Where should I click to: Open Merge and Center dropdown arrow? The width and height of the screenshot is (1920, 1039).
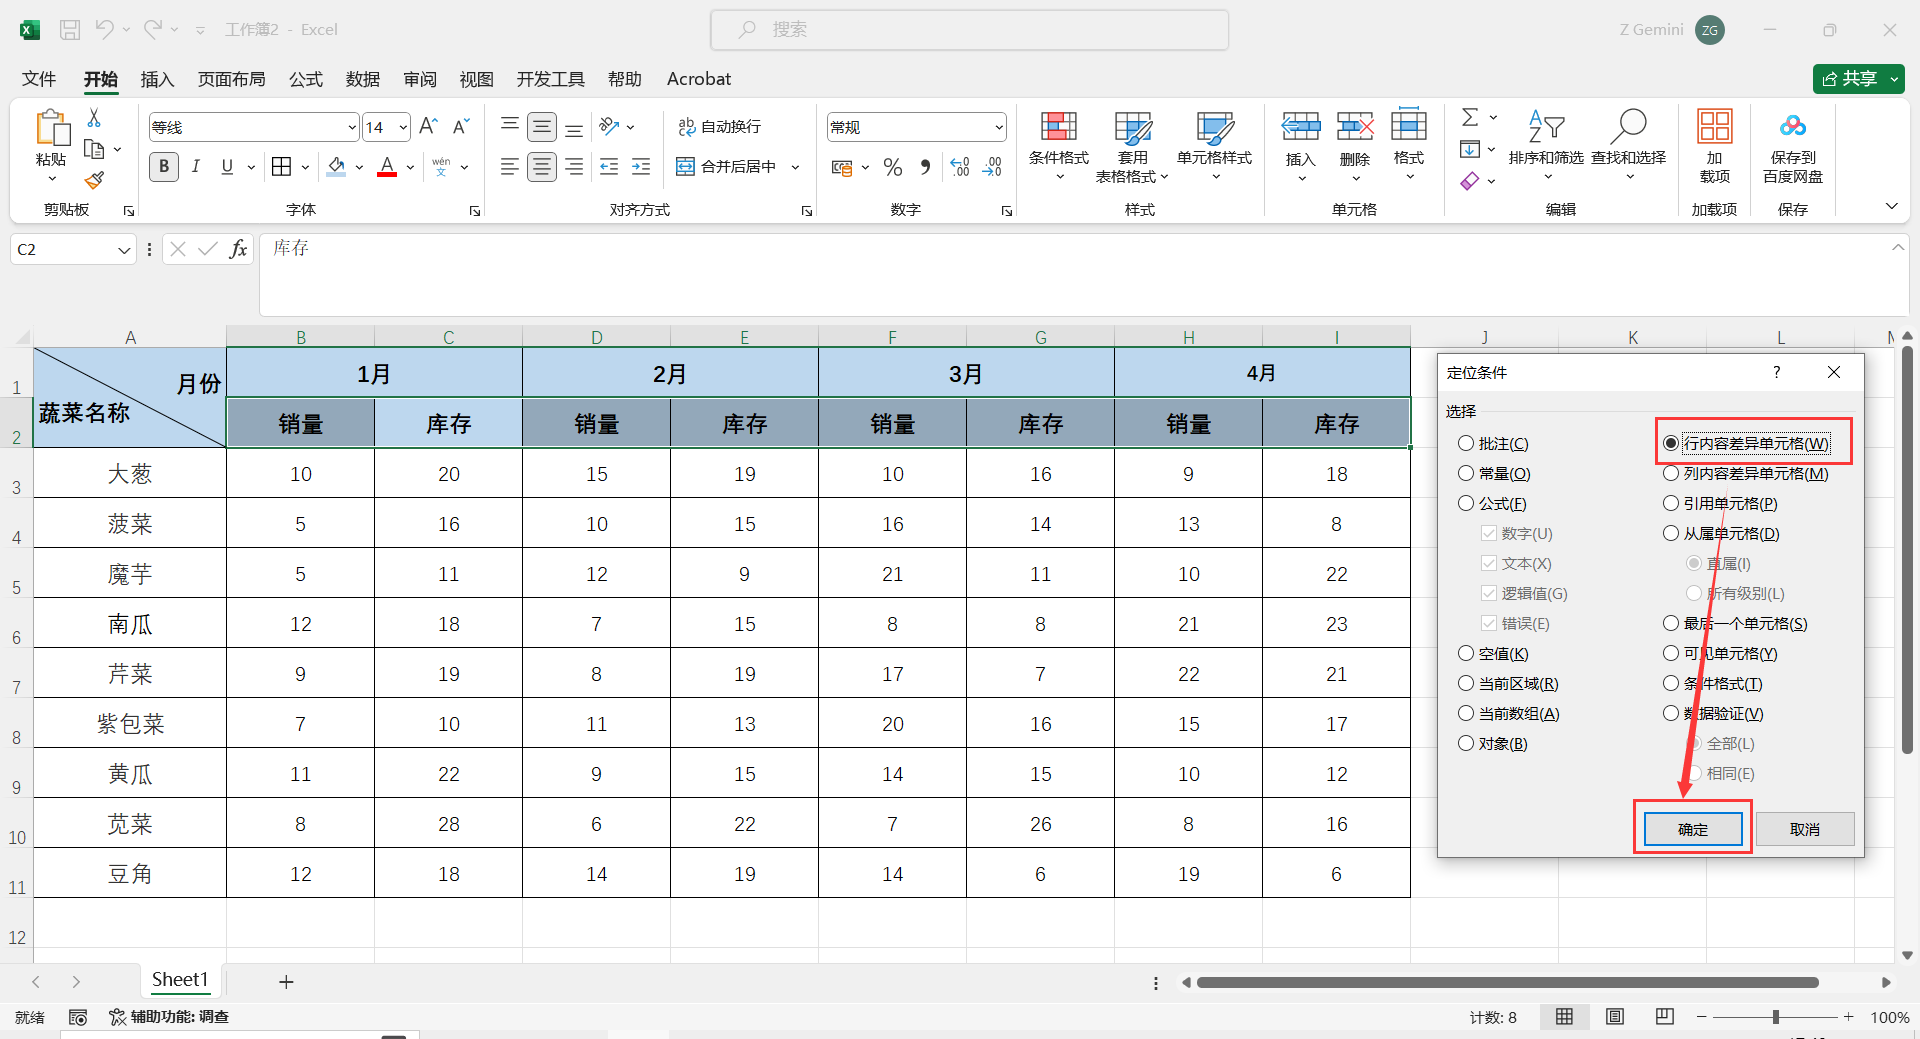[x=795, y=167]
